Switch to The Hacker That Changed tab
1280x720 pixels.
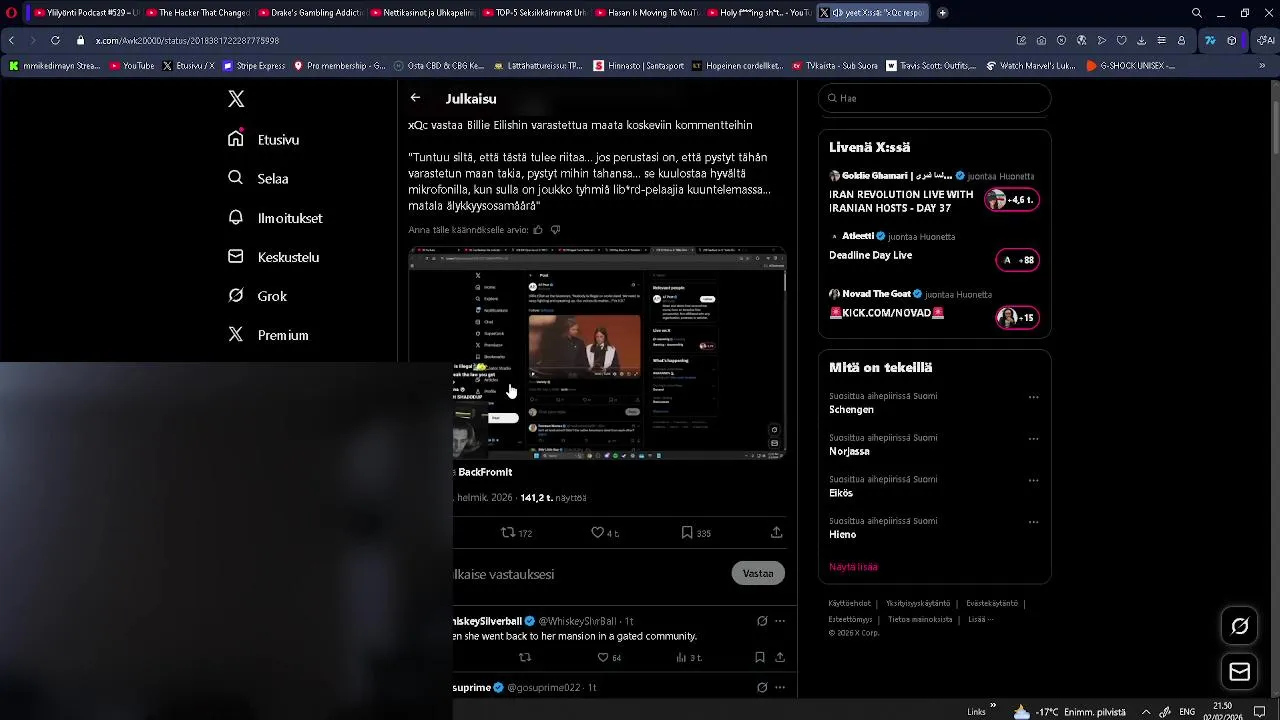point(197,13)
